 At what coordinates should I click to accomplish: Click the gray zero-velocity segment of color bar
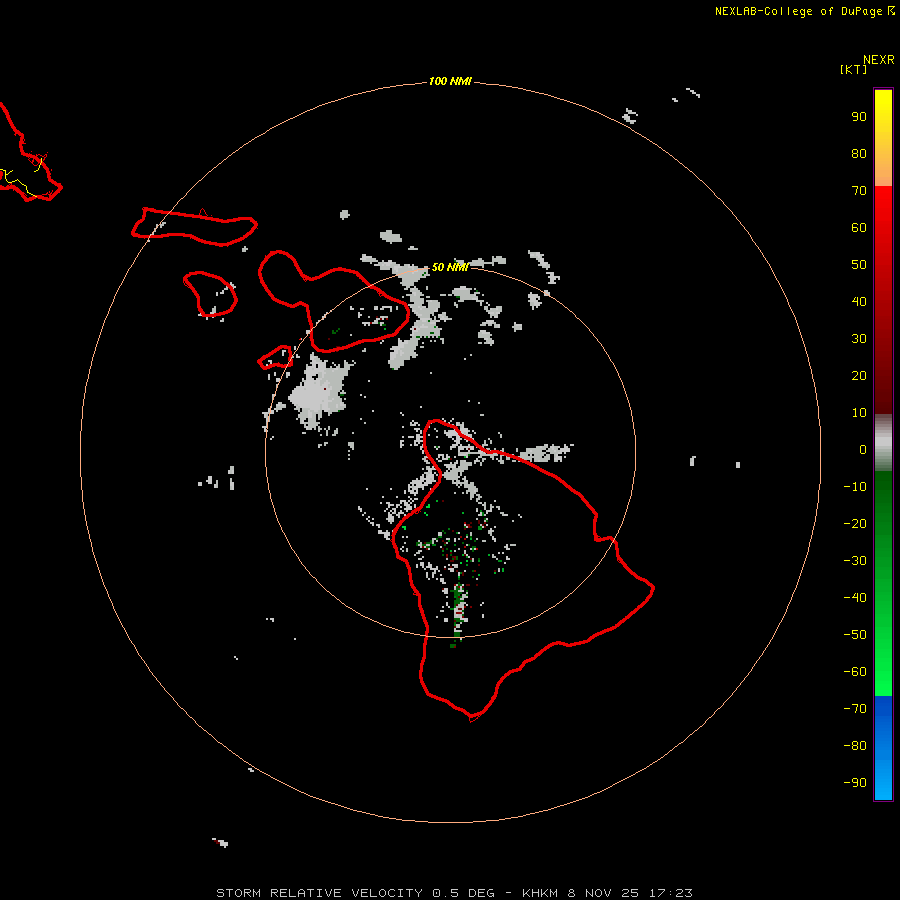pos(883,443)
